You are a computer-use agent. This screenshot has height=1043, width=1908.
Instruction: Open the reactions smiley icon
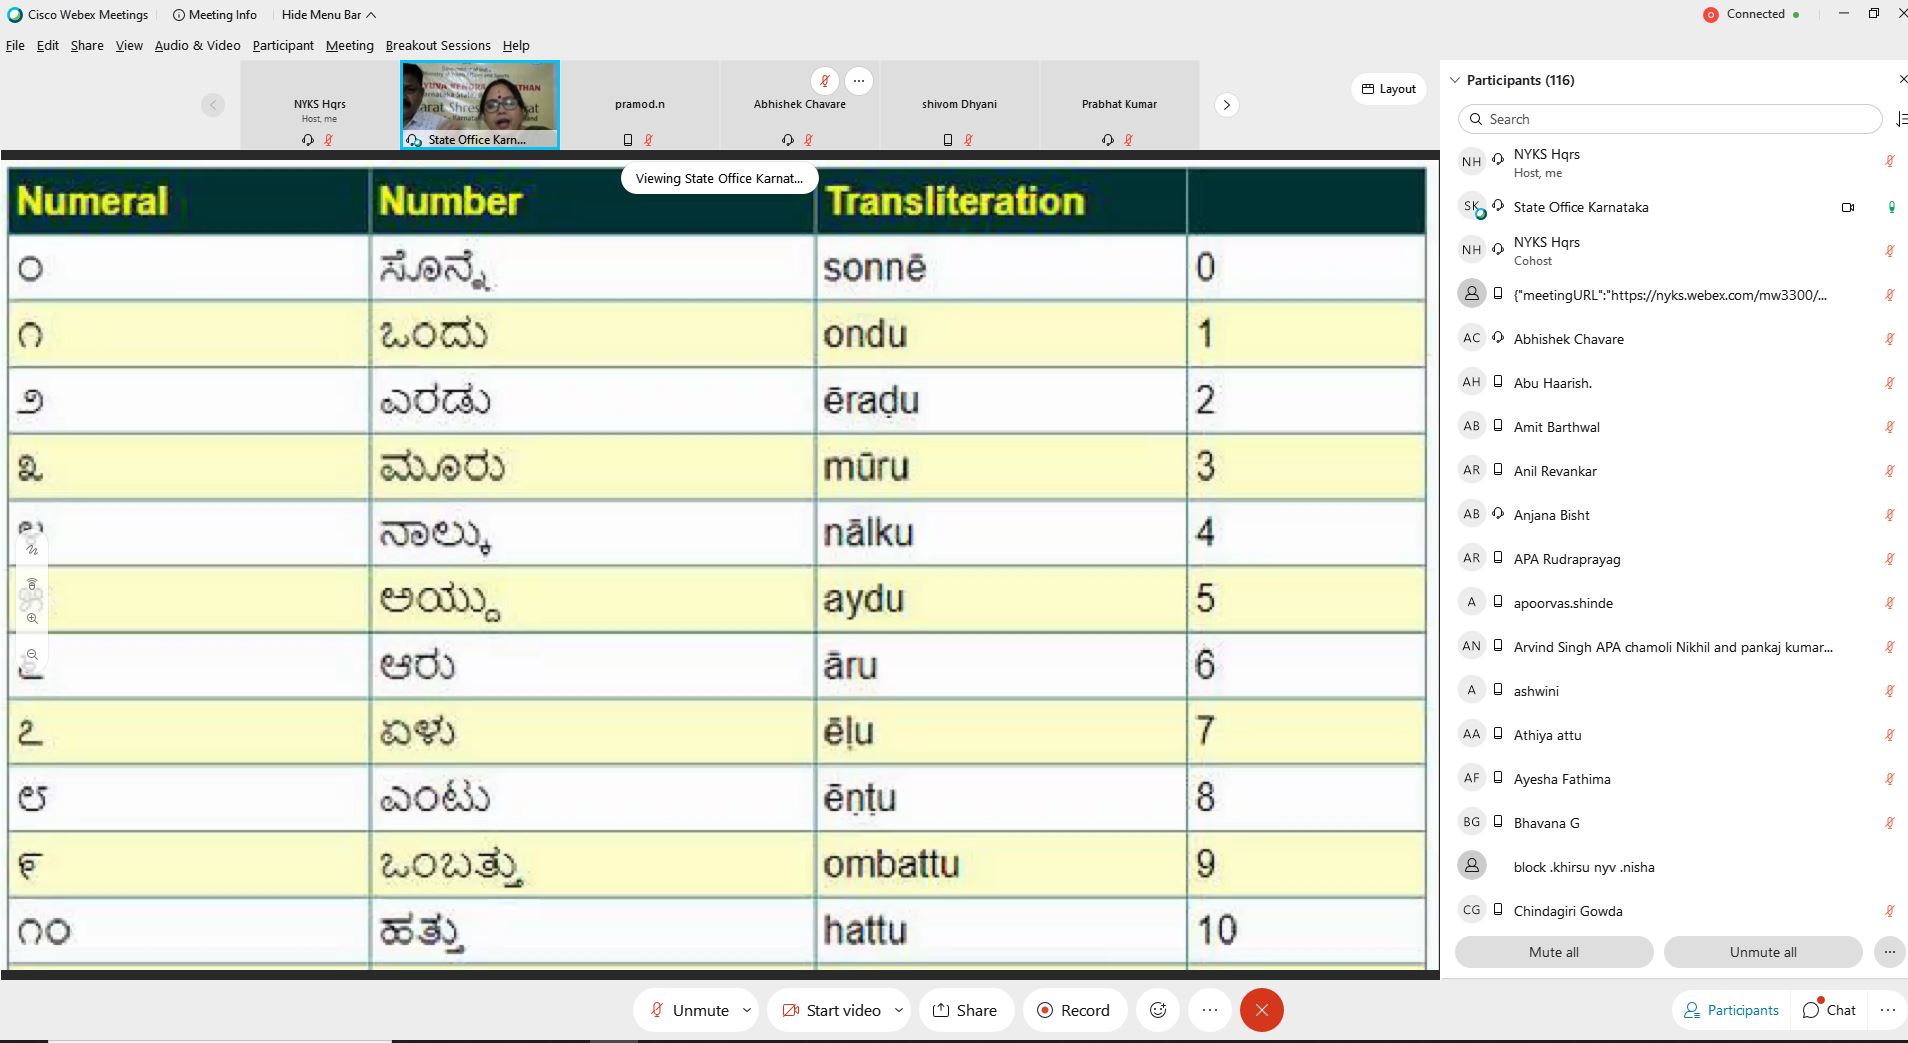click(1158, 1010)
